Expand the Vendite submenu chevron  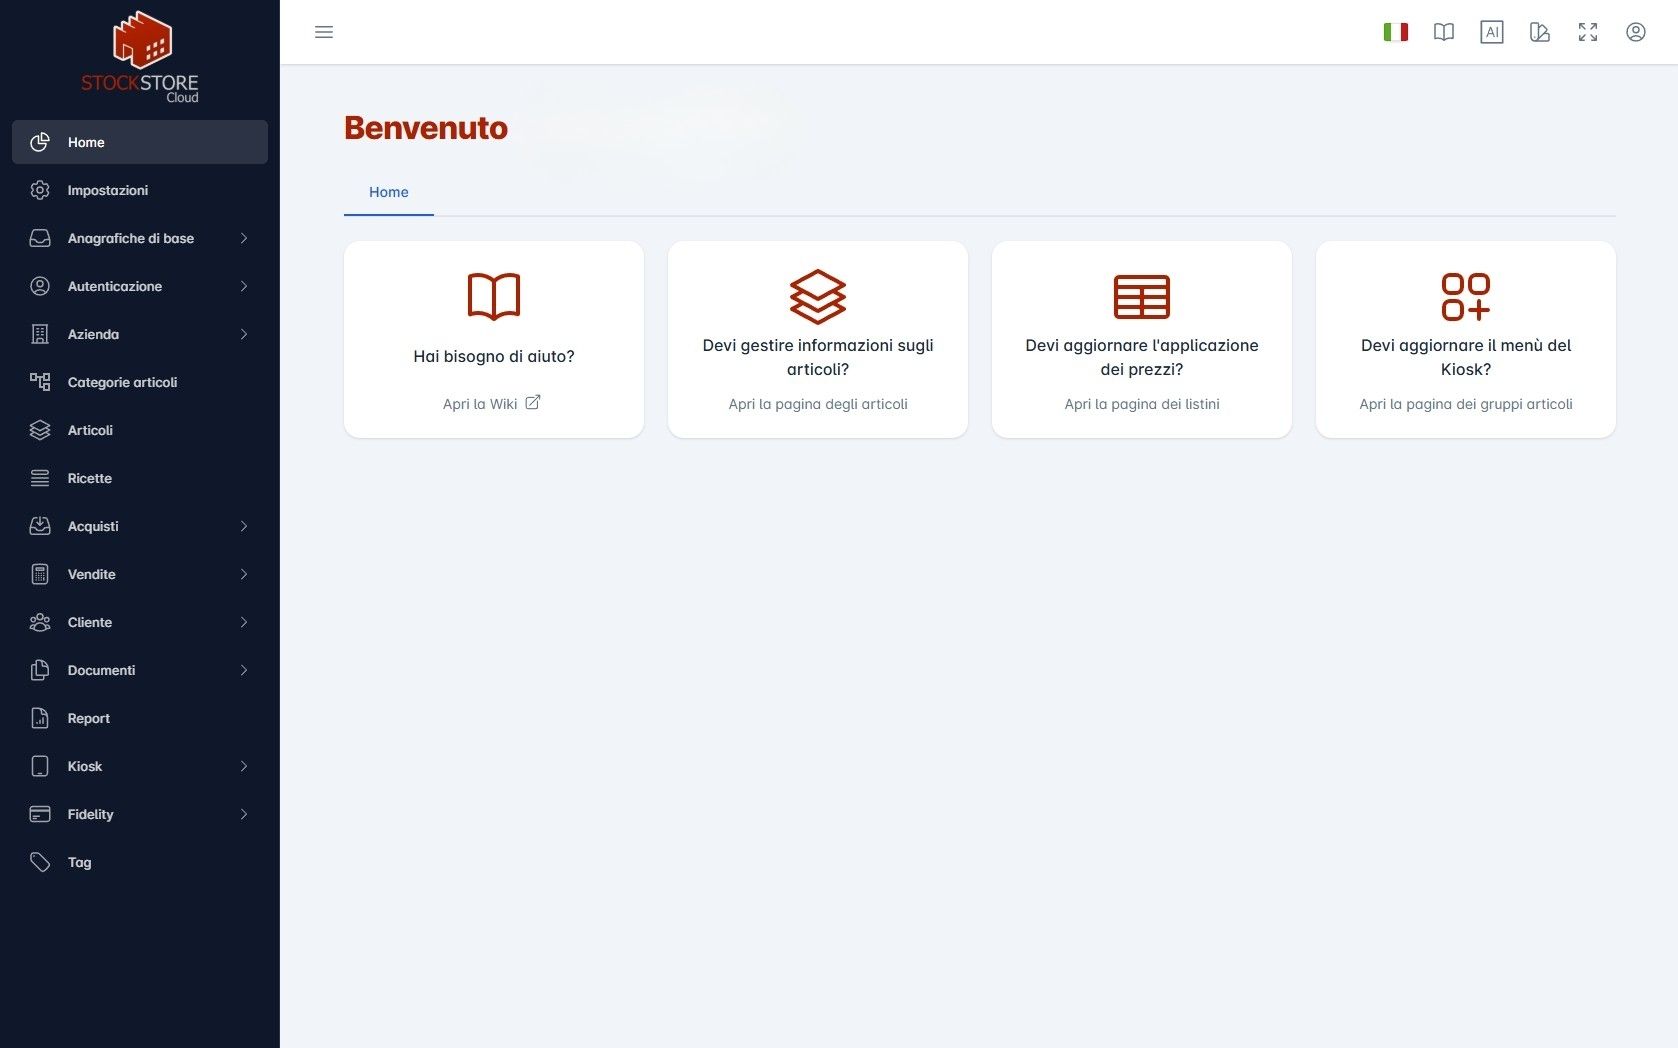click(244, 574)
